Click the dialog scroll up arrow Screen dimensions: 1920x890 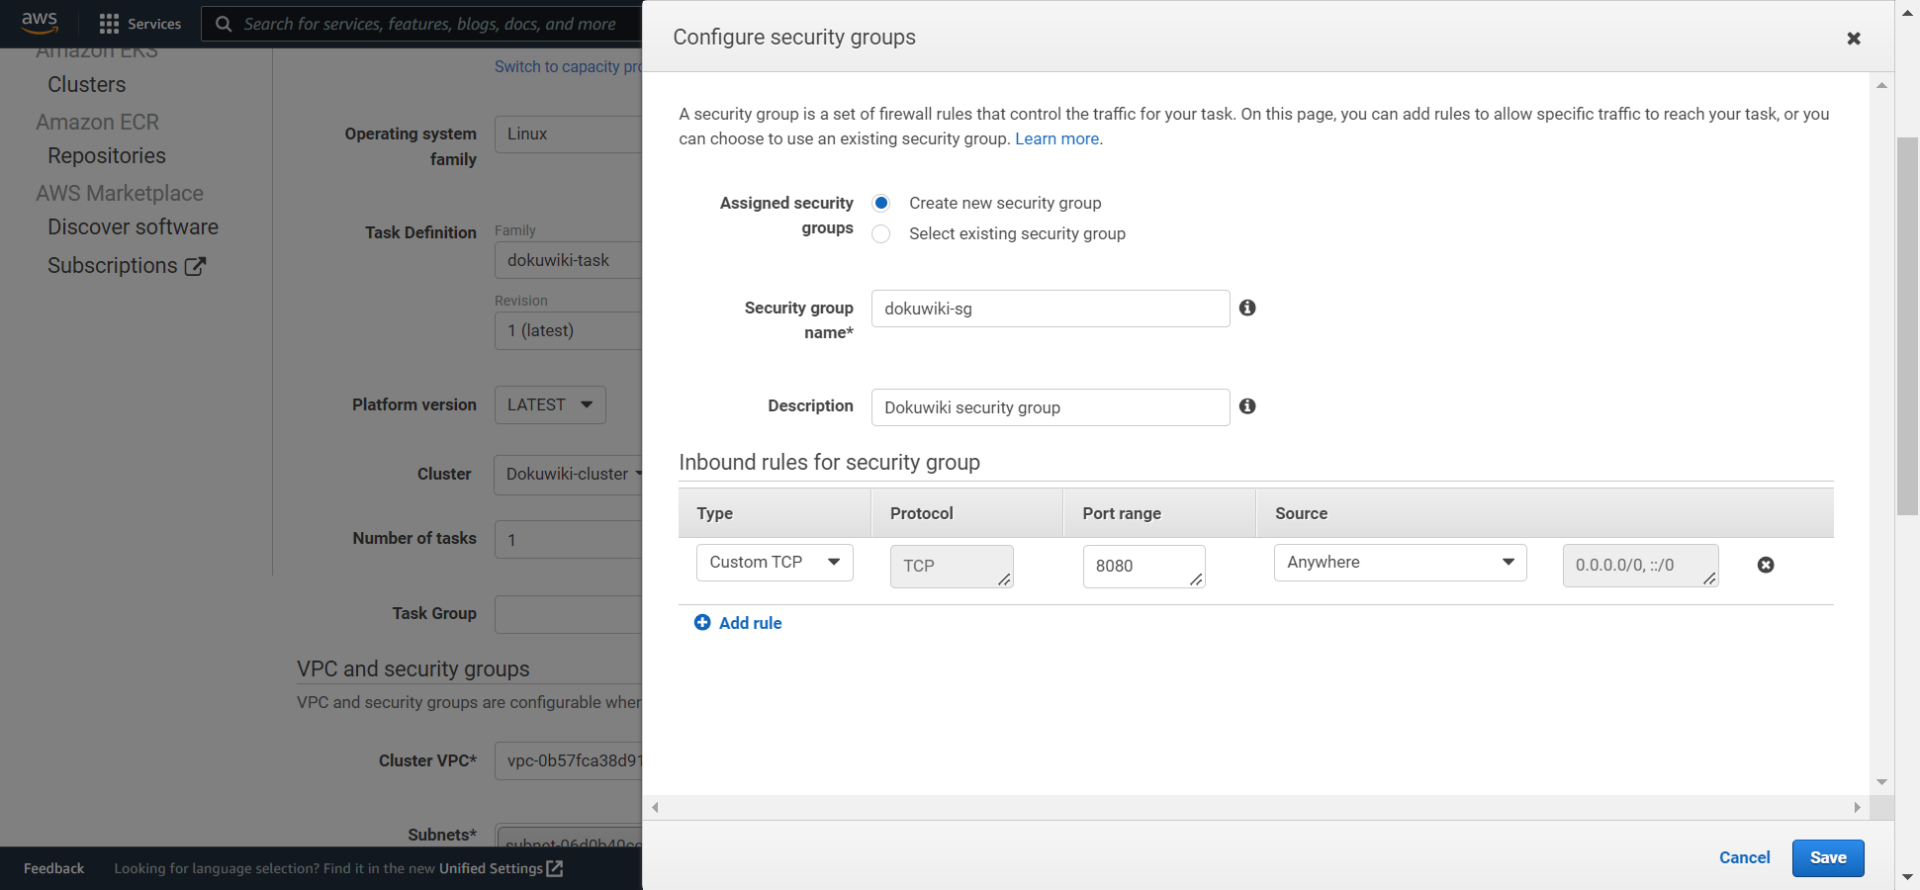(1882, 86)
